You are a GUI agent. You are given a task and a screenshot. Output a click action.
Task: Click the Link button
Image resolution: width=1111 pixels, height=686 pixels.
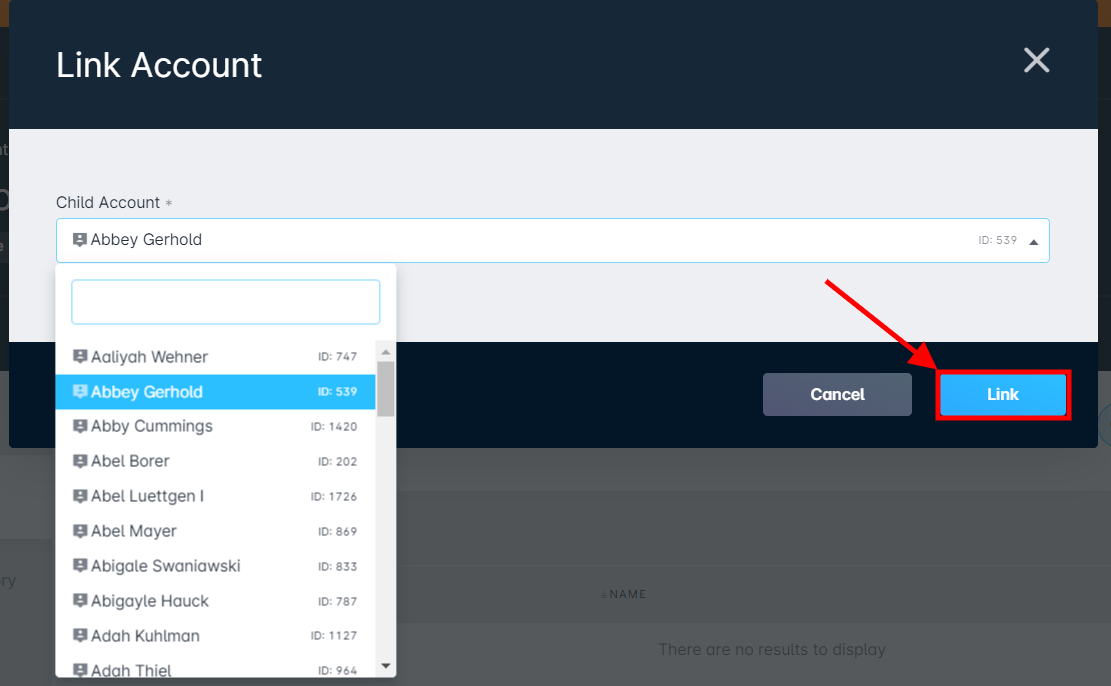click(1003, 394)
